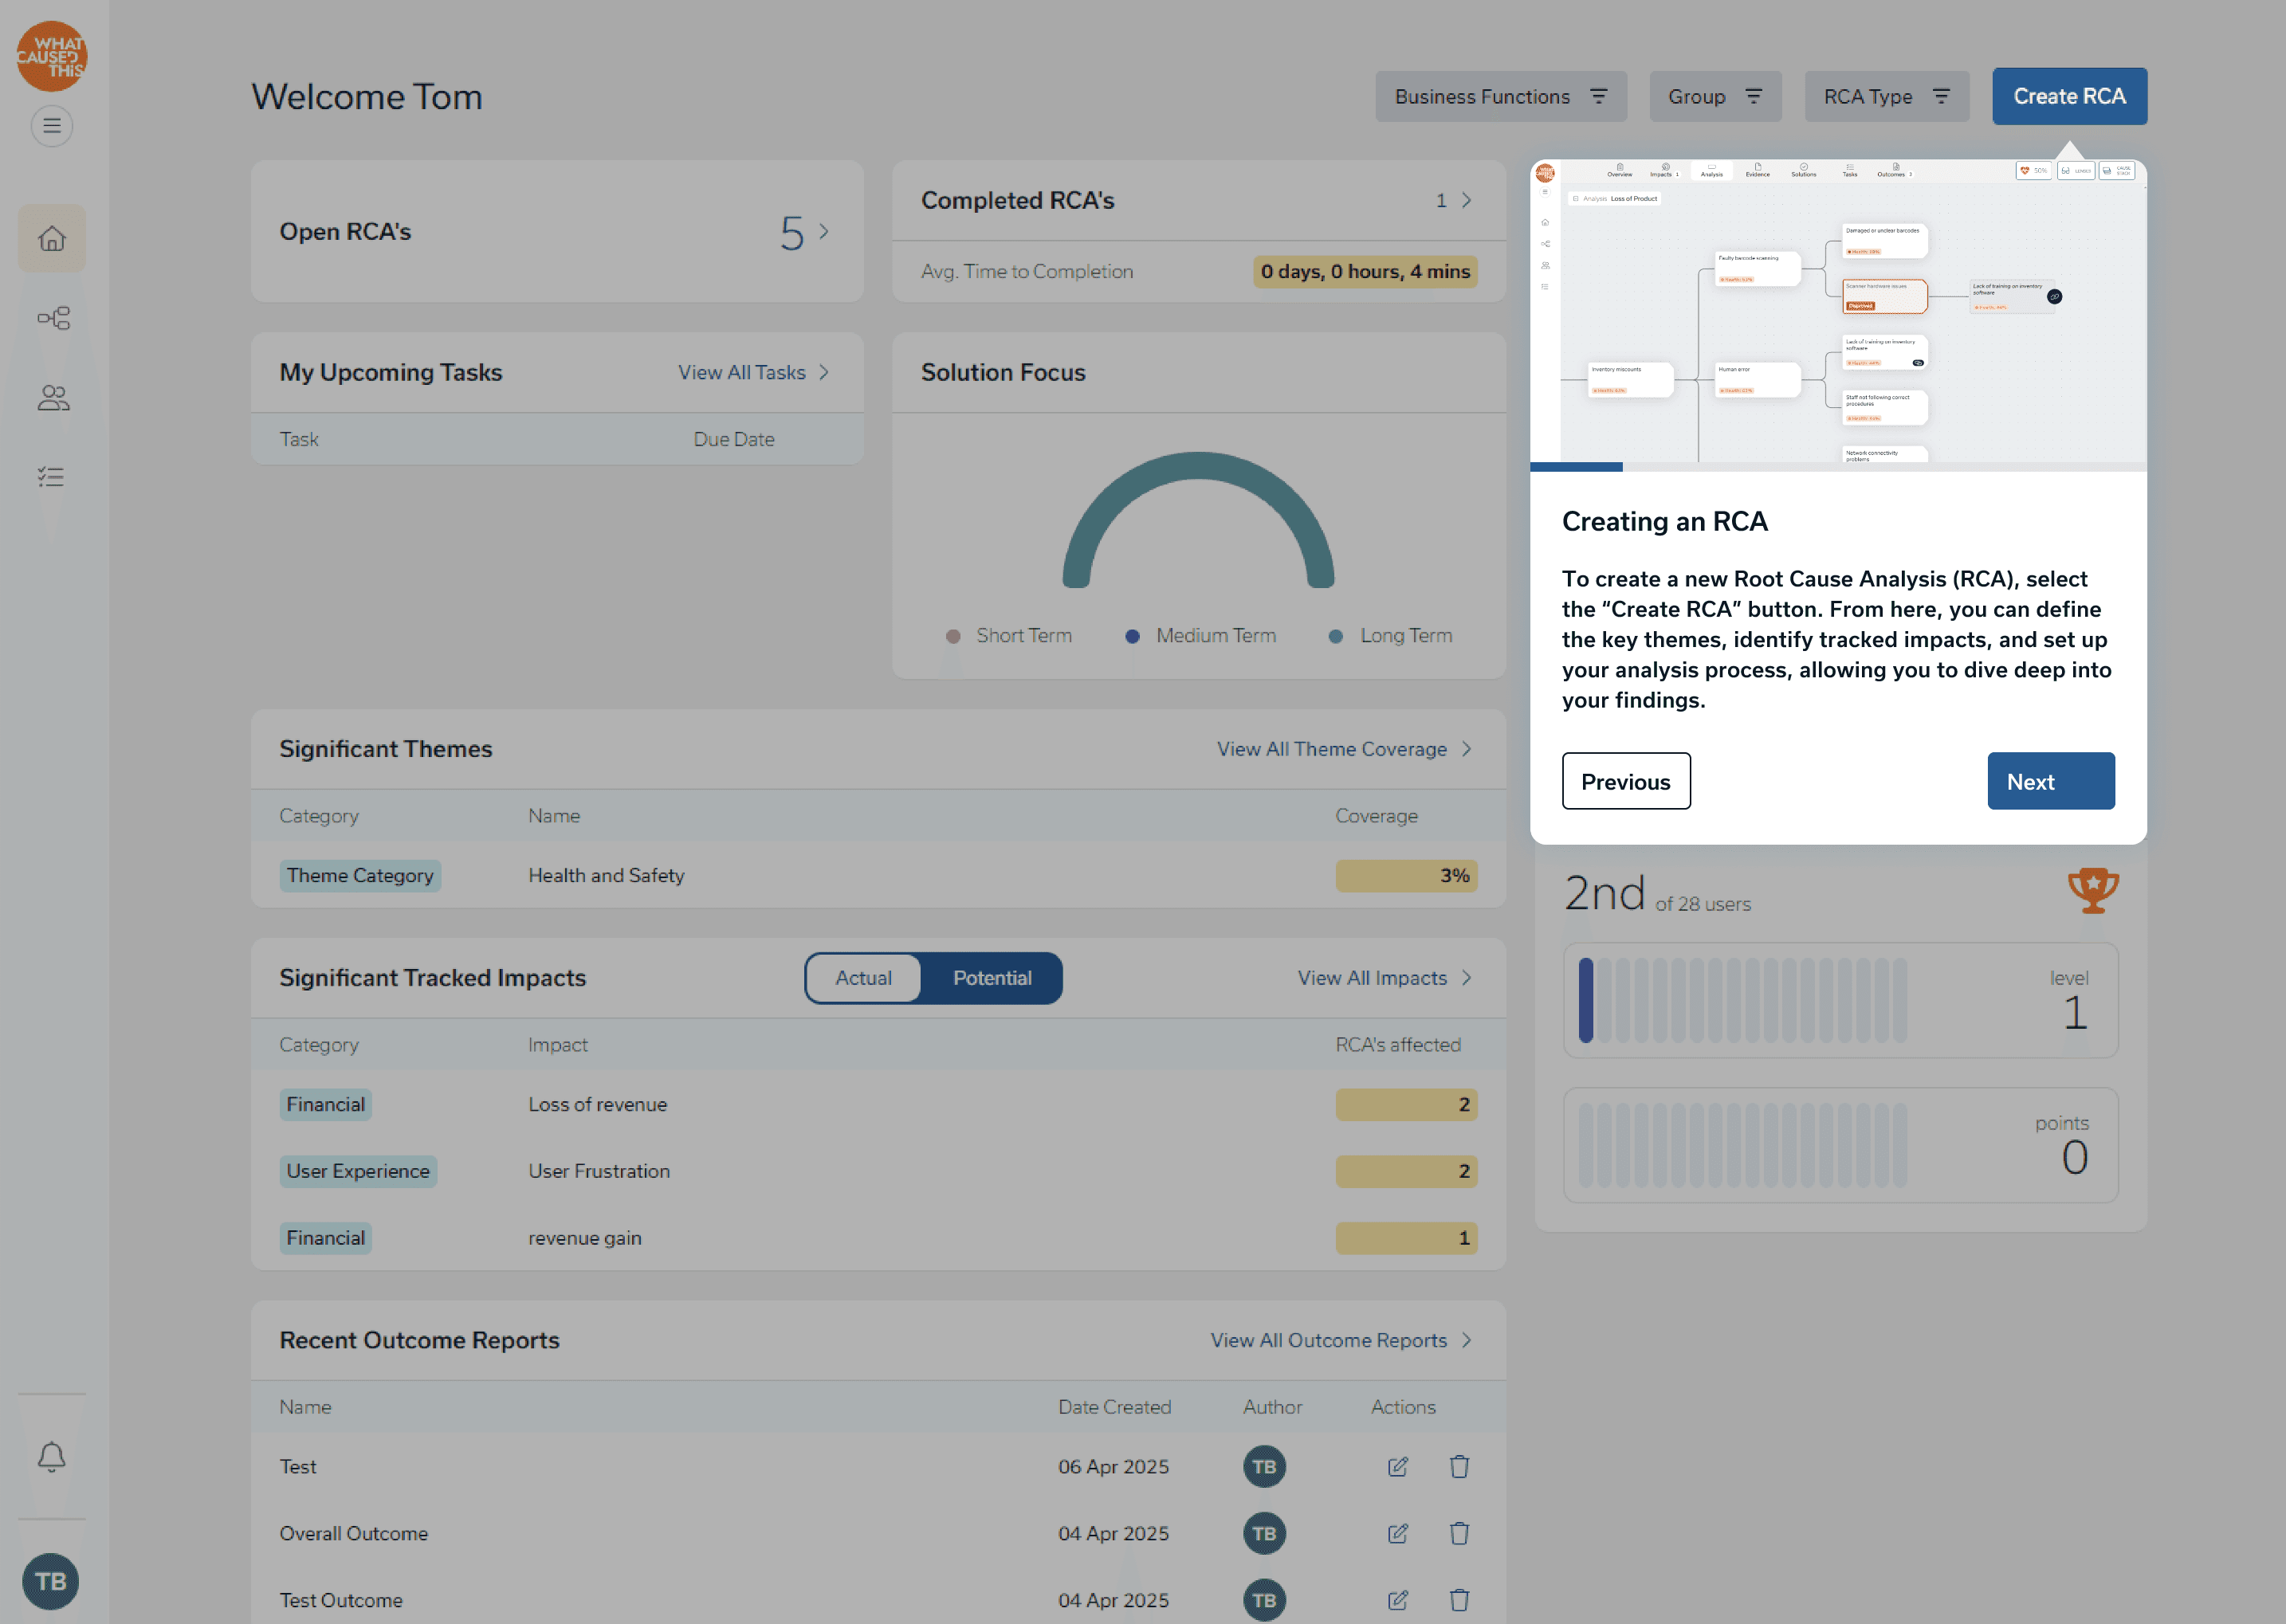
Task: Switch tracked impacts to Actual
Action: click(x=863, y=978)
